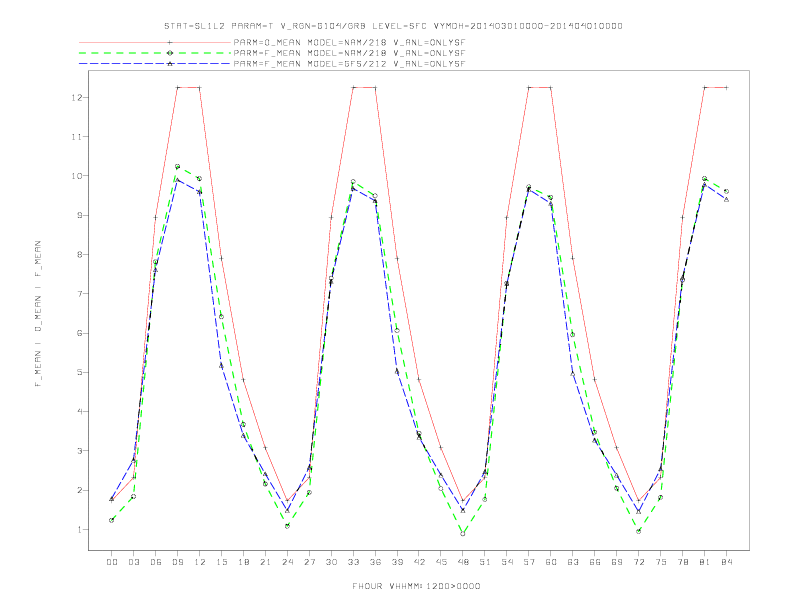
Task: Click x-axis forecast hour label 03
Action: click(133, 562)
